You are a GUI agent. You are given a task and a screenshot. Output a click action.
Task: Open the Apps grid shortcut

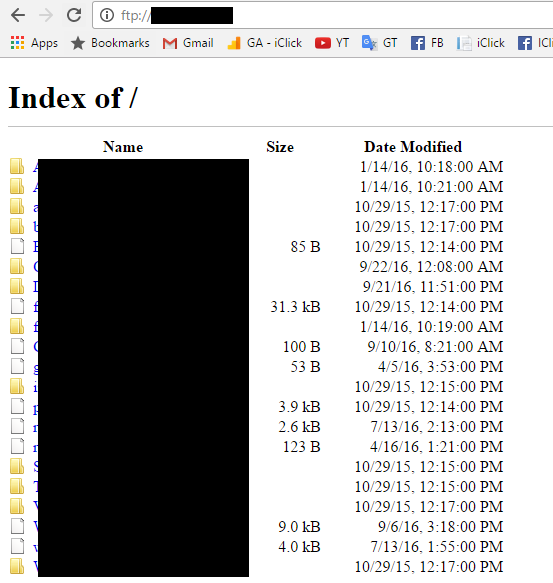[x=34, y=43]
